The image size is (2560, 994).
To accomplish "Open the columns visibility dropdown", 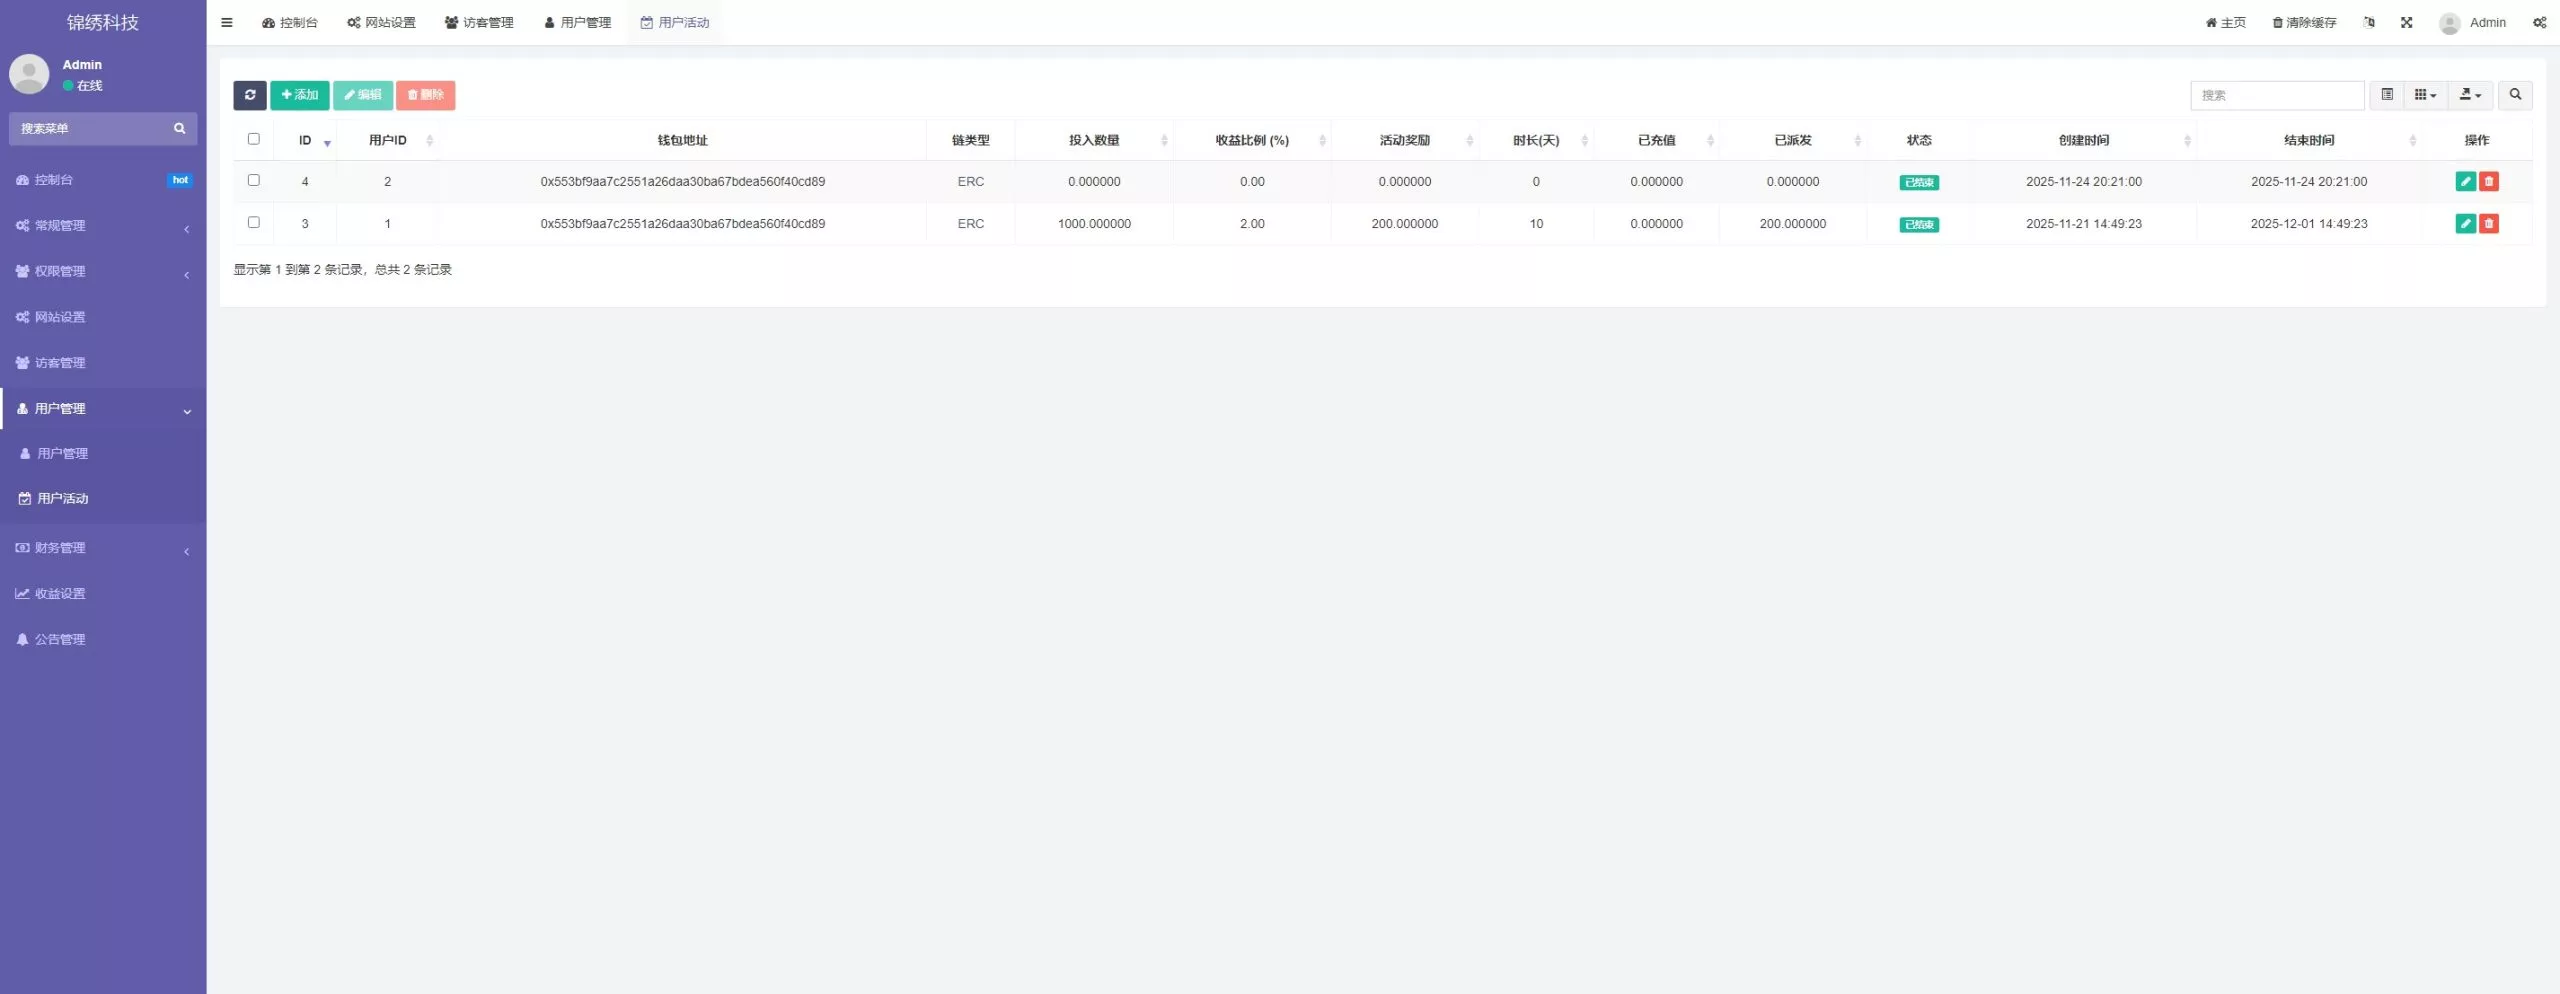I will coord(2425,95).
